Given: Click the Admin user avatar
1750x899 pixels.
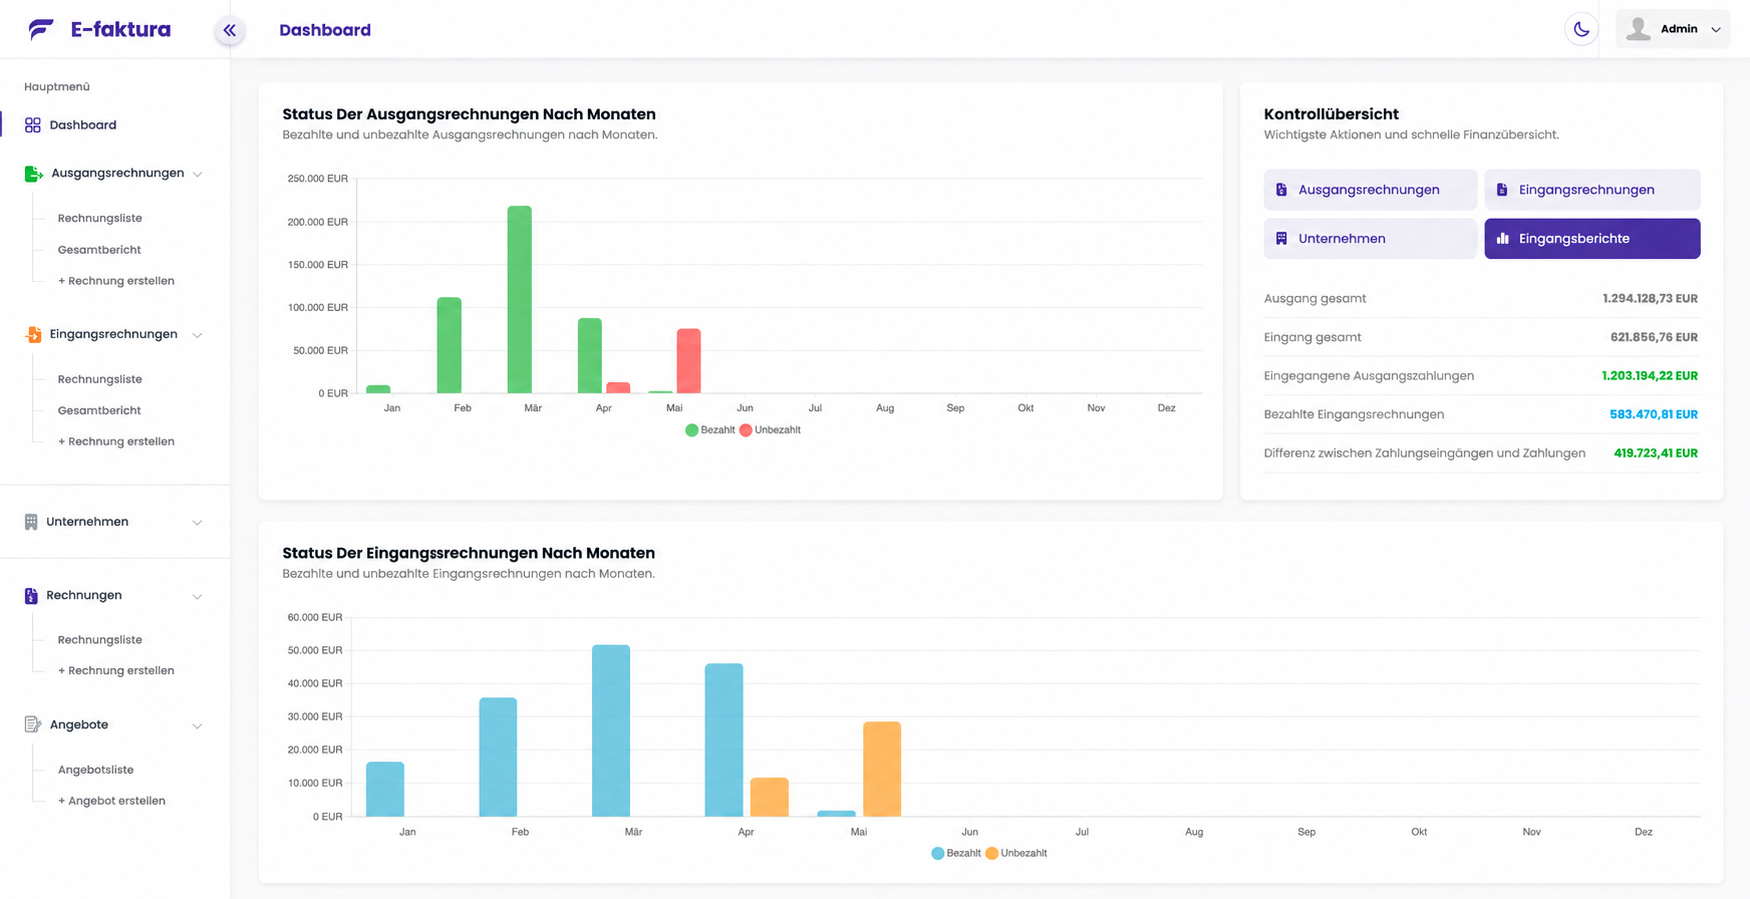Looking at the screenshot, I should [1638, 29].
